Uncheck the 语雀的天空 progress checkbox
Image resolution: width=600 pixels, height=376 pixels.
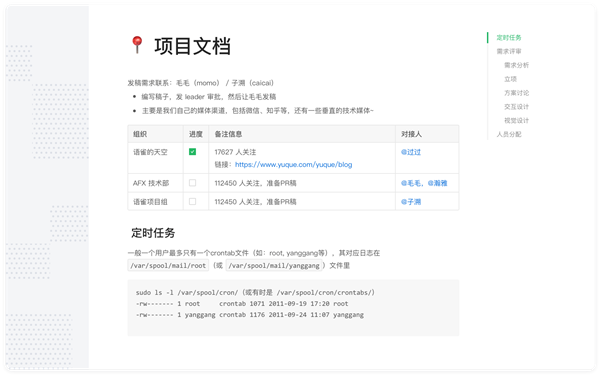[192, 152]
